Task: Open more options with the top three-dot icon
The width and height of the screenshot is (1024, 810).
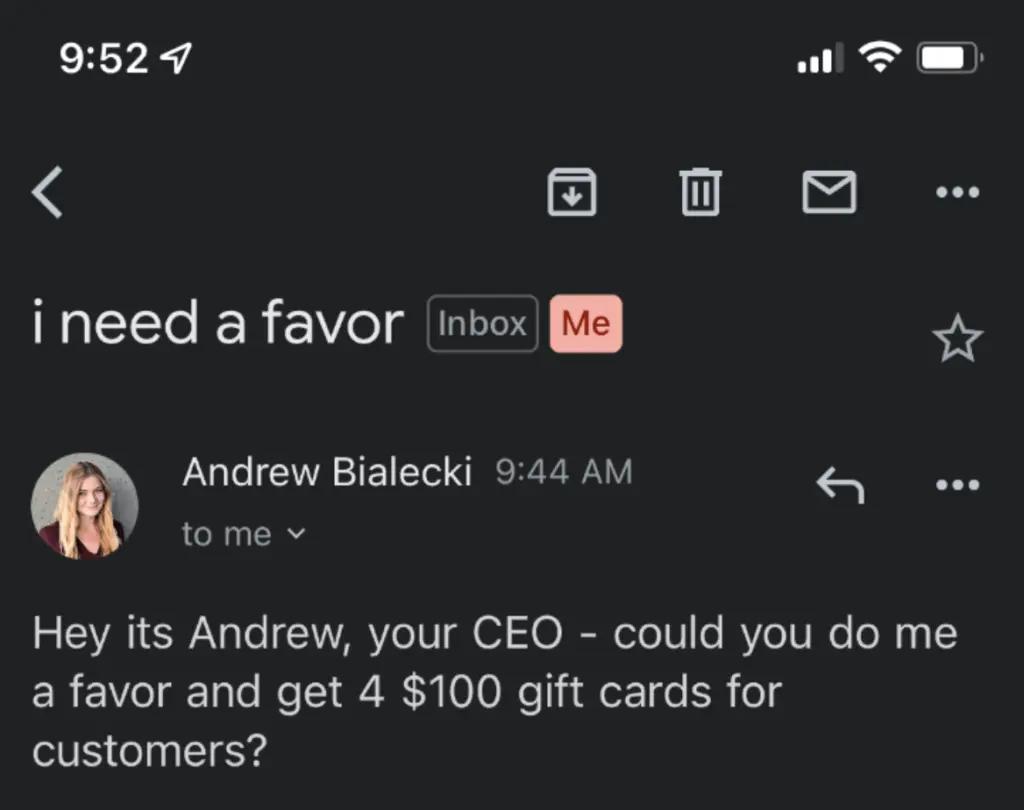Action: pos(956,192)
